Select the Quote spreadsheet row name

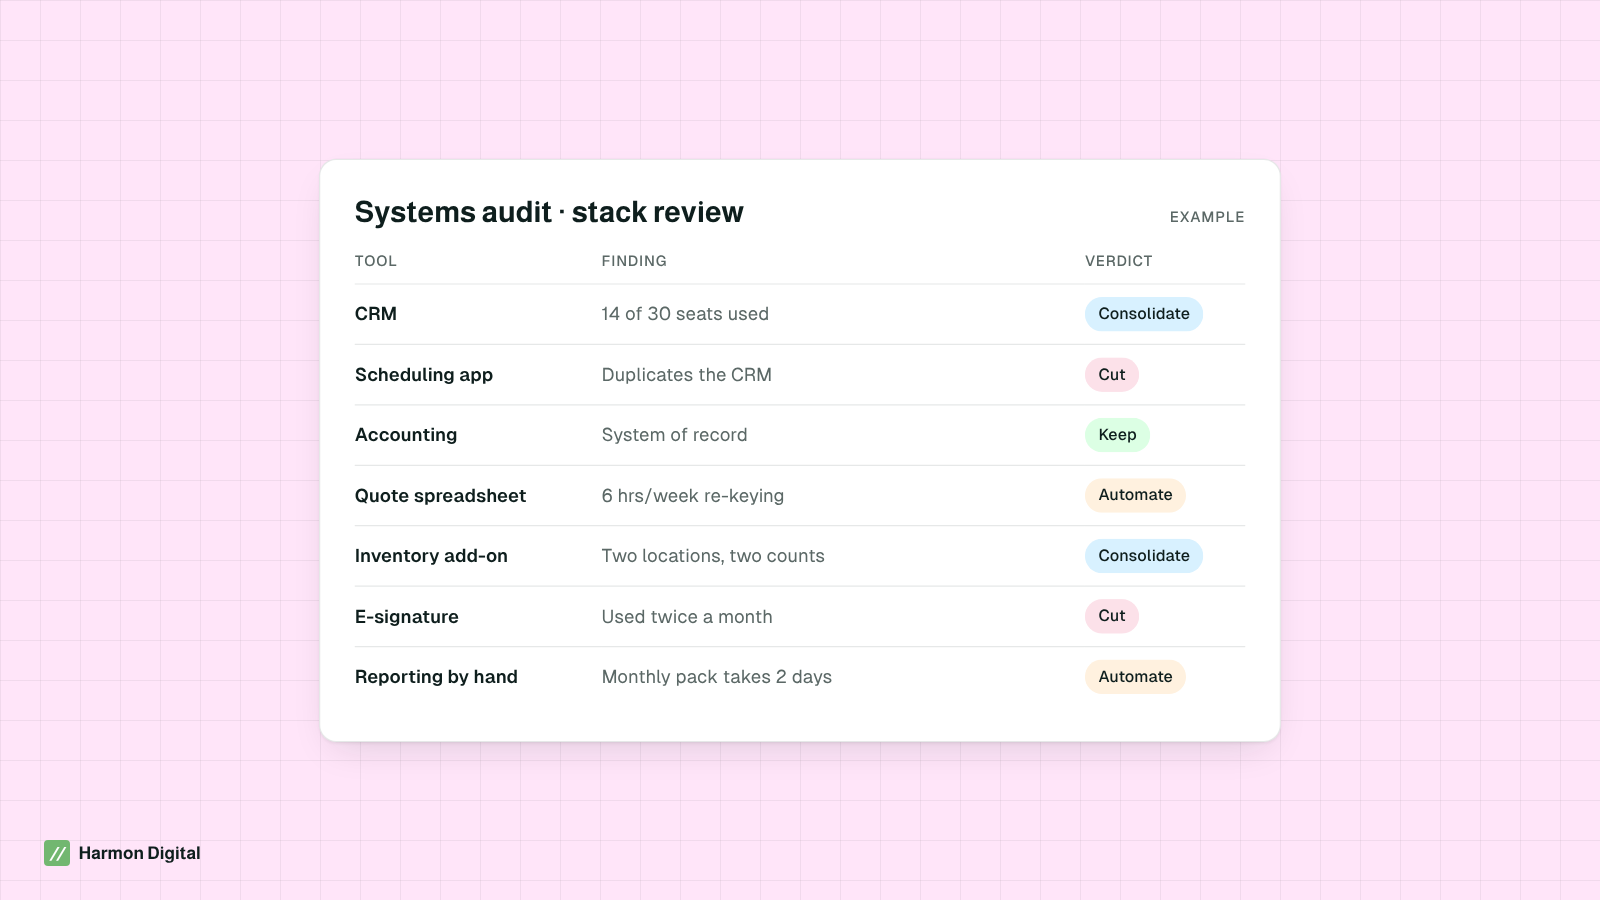point(440,496)
